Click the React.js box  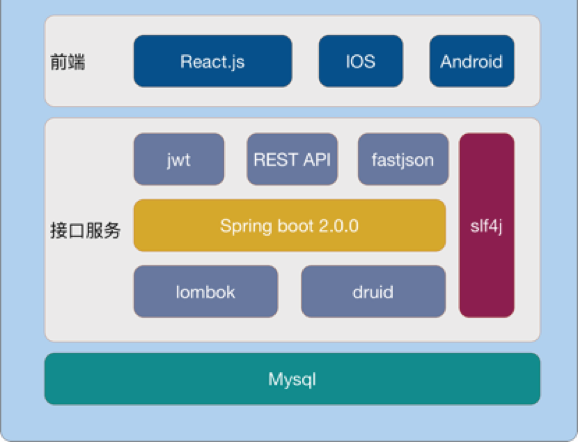coord(213,61)
